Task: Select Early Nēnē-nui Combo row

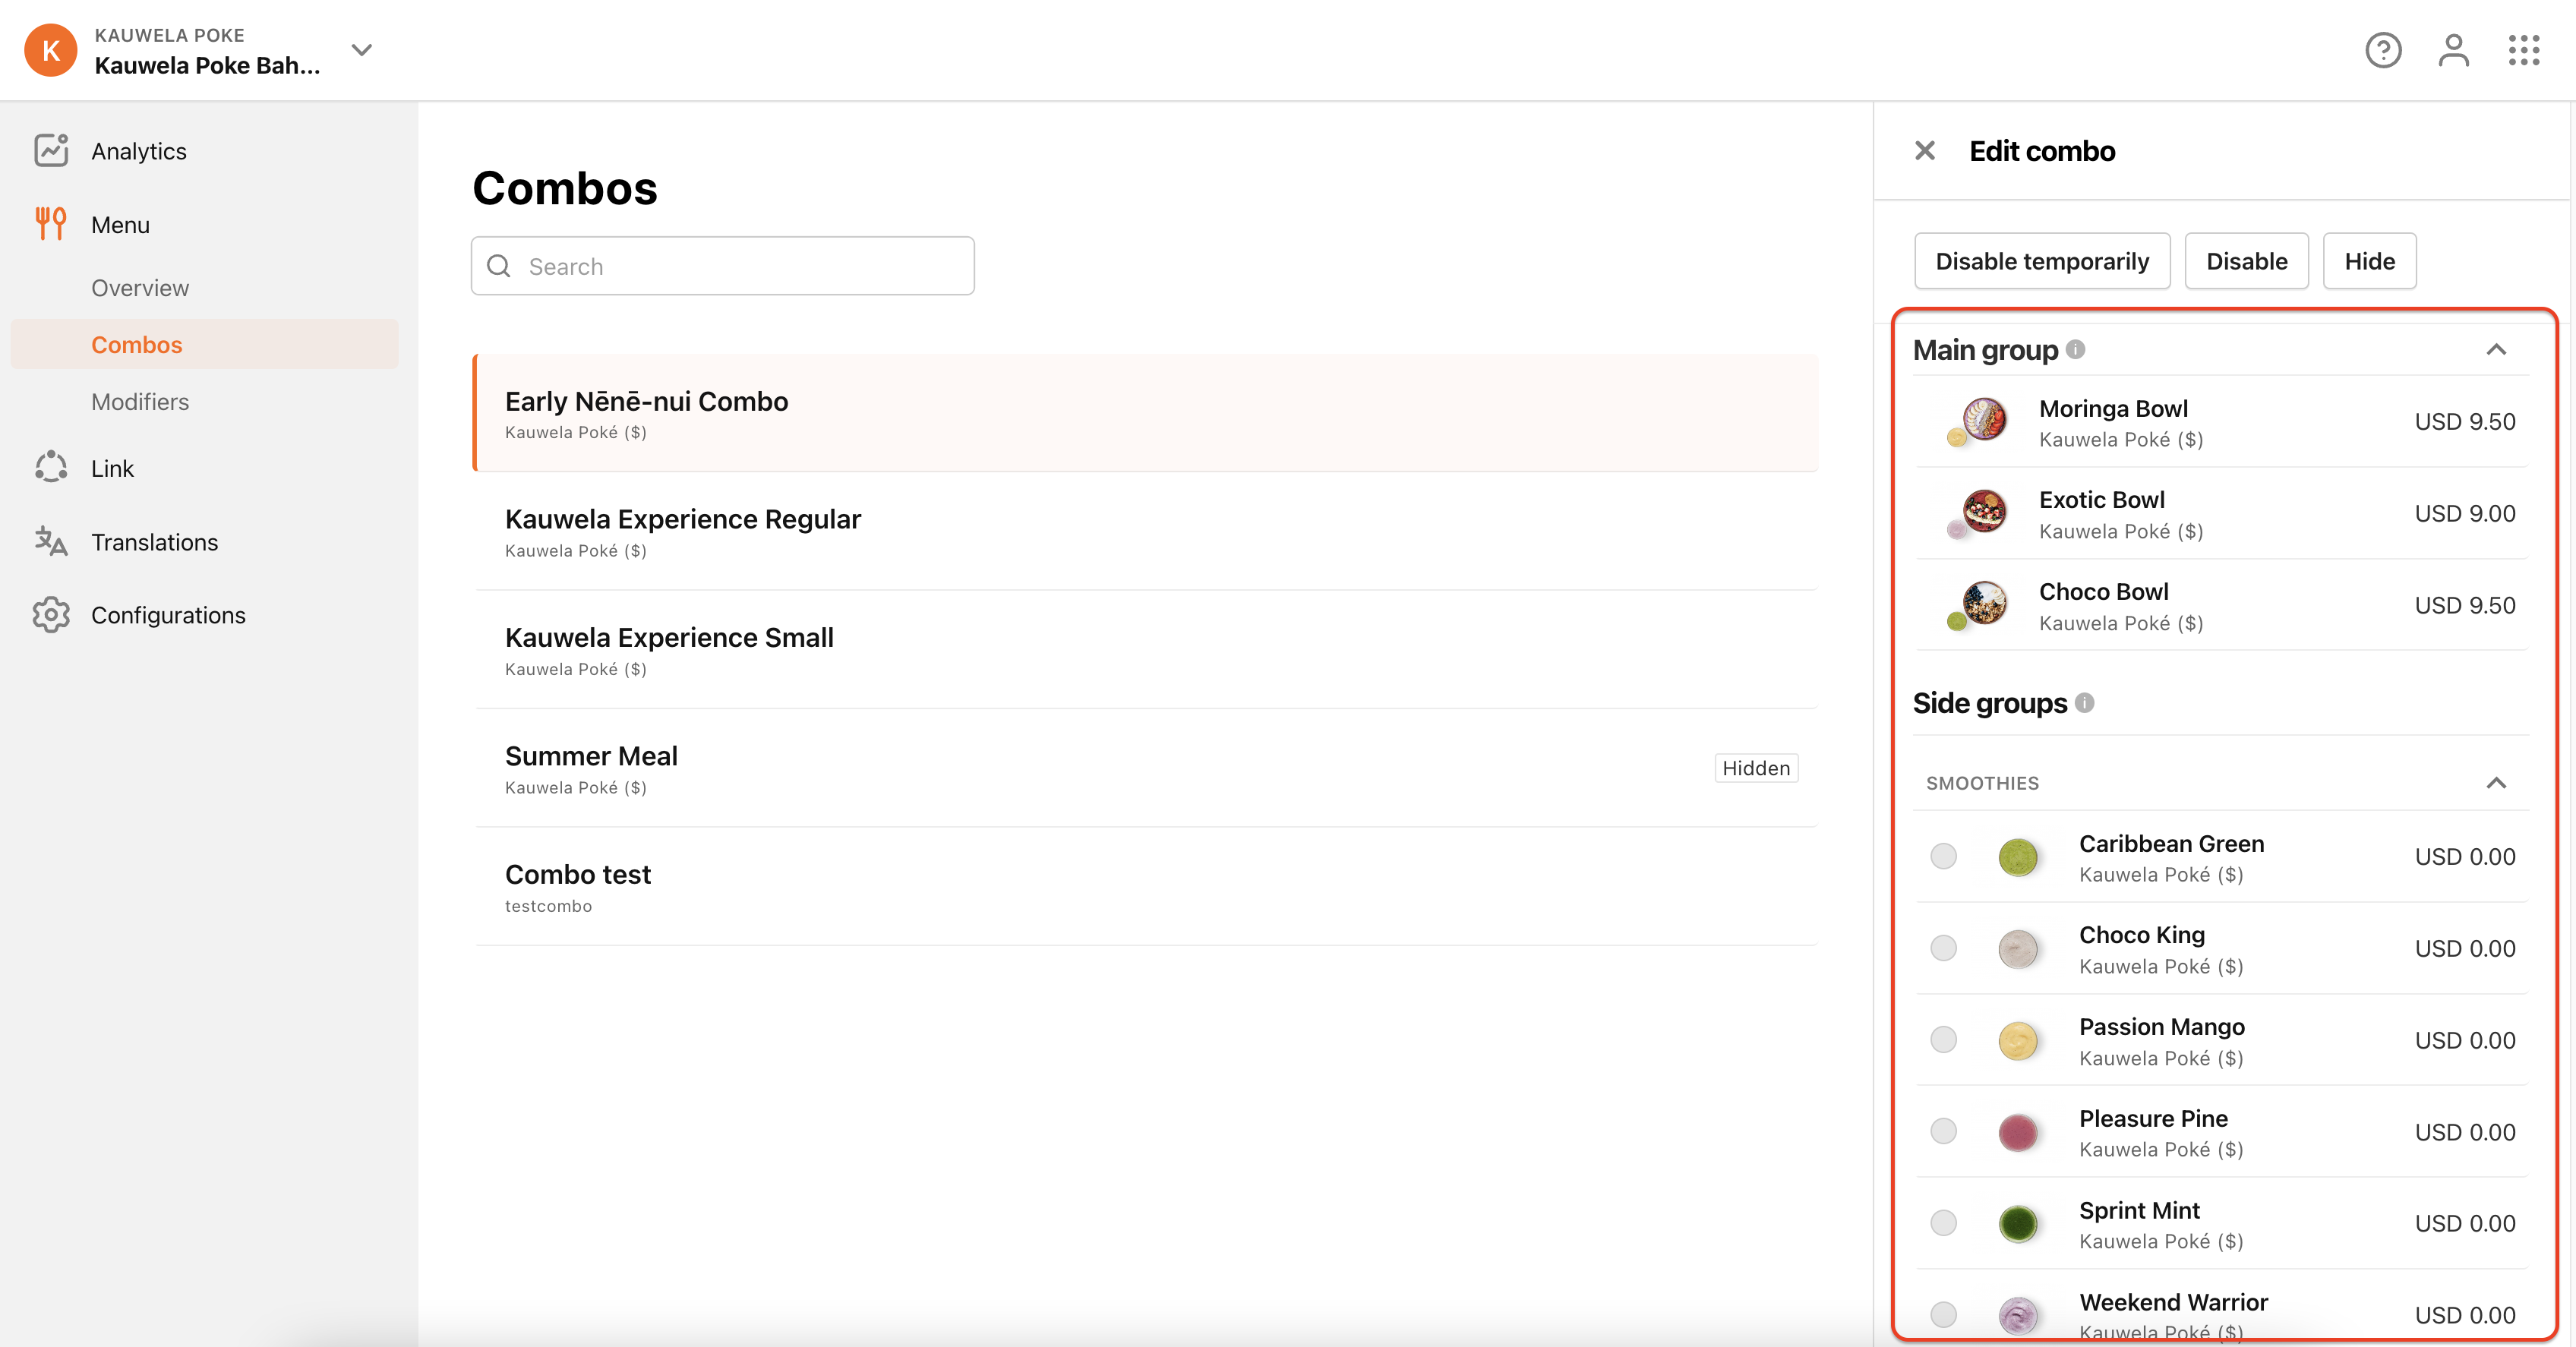Action: pyautogui.click(x=1145, y=412)
